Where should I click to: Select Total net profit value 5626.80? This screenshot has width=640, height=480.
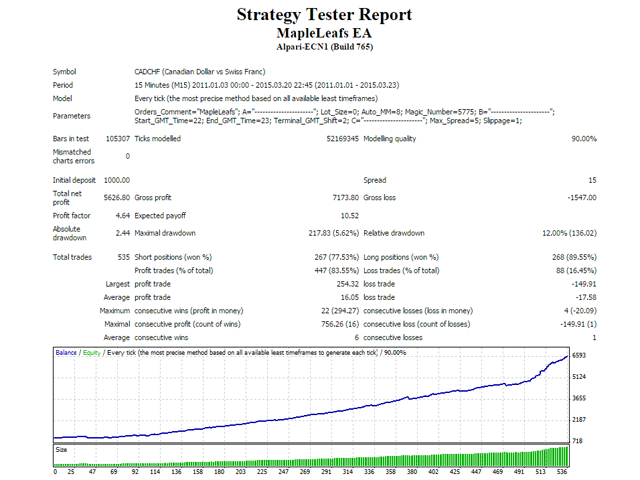[117, 198]
